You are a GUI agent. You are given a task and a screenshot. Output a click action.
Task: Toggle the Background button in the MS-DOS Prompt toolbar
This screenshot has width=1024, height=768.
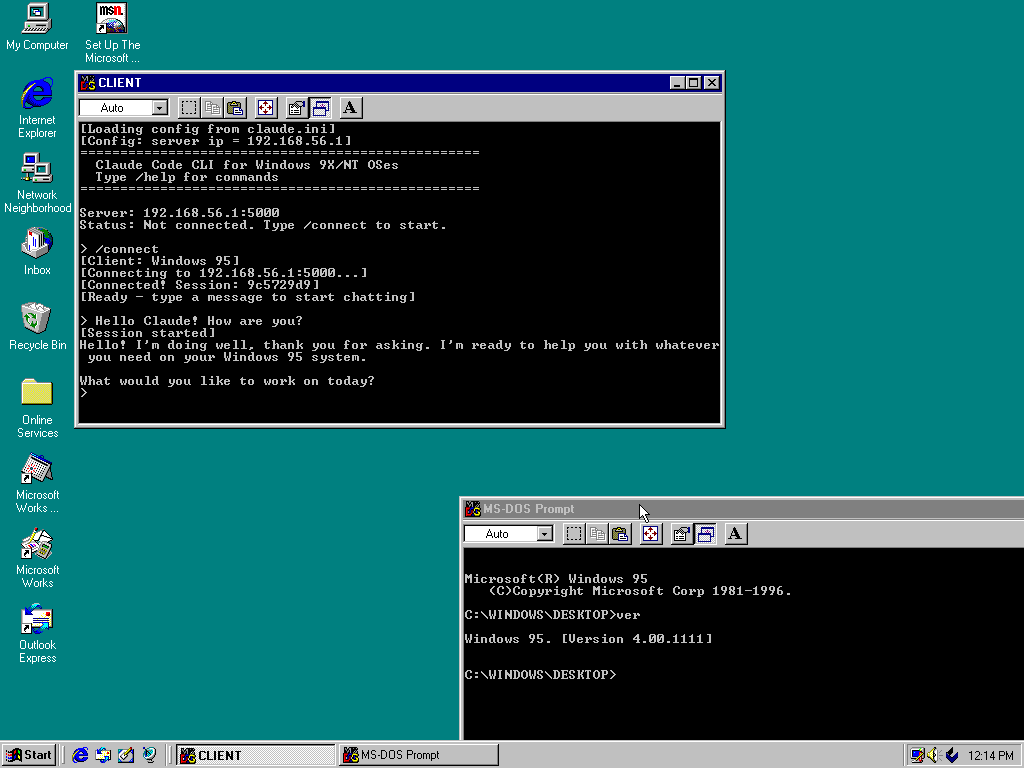point(706,533)
